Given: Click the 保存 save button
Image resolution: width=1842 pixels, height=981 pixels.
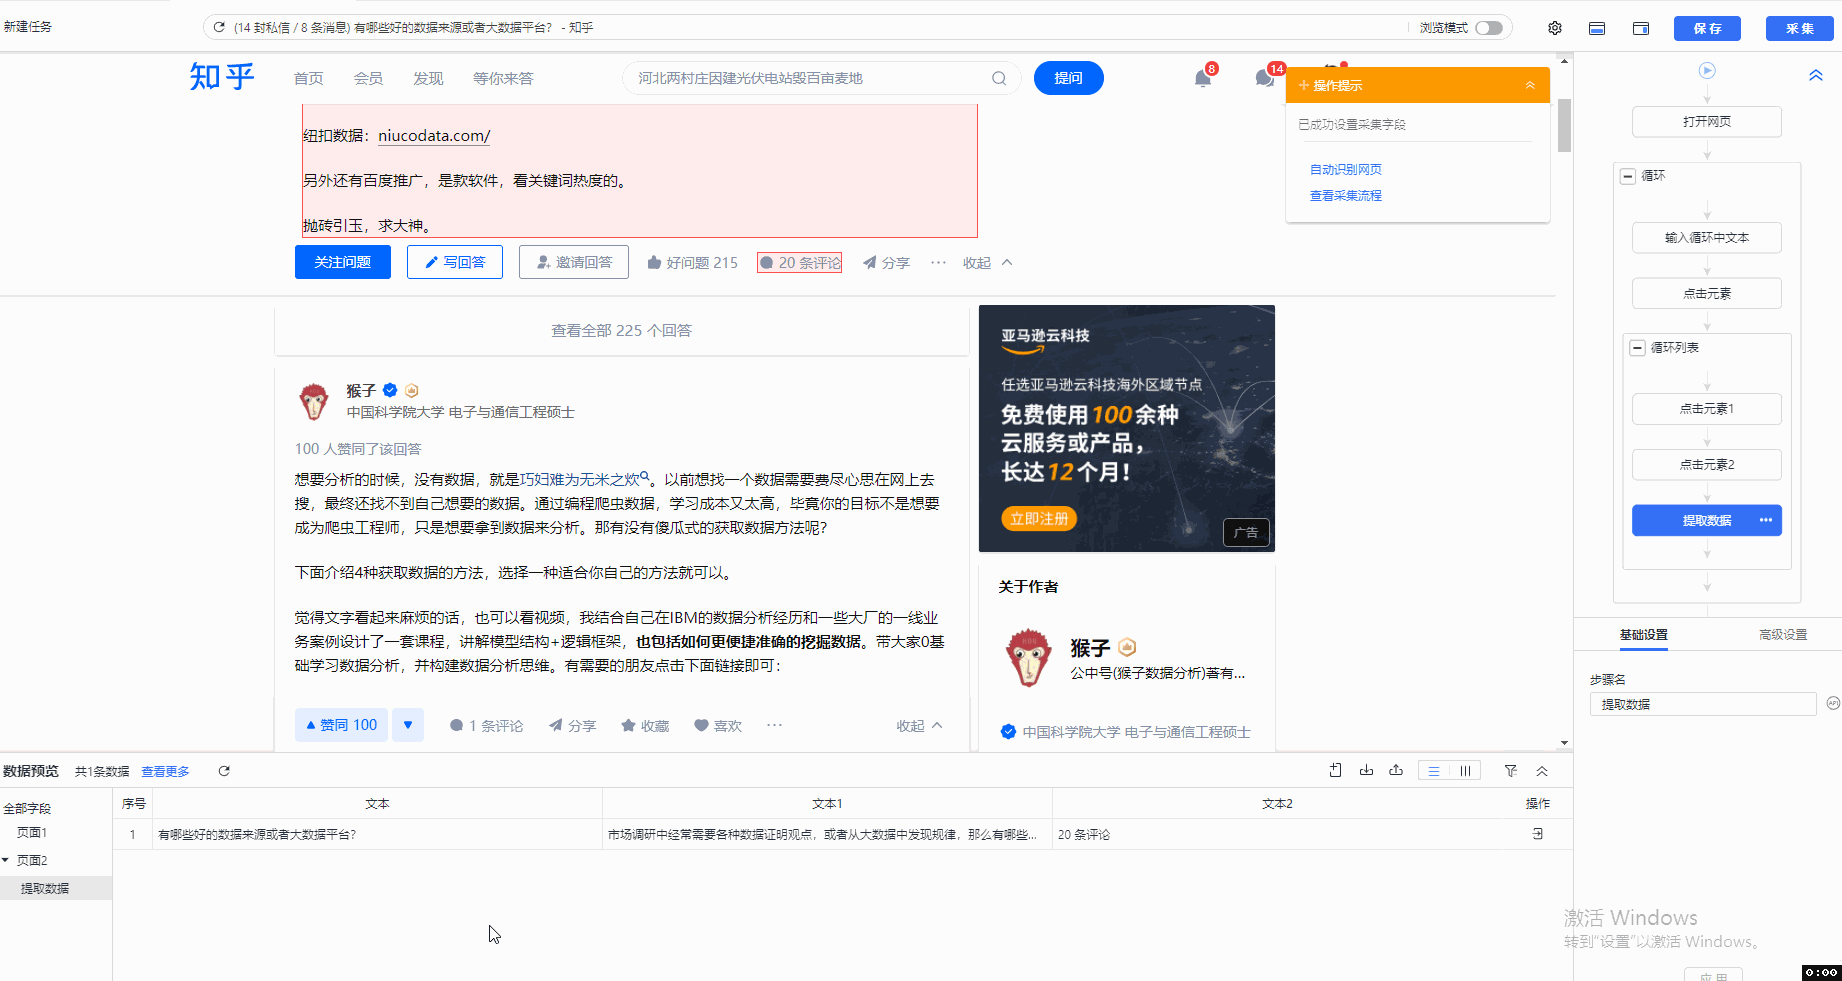Looking at the screenshot, I should tap(1707, 28).
